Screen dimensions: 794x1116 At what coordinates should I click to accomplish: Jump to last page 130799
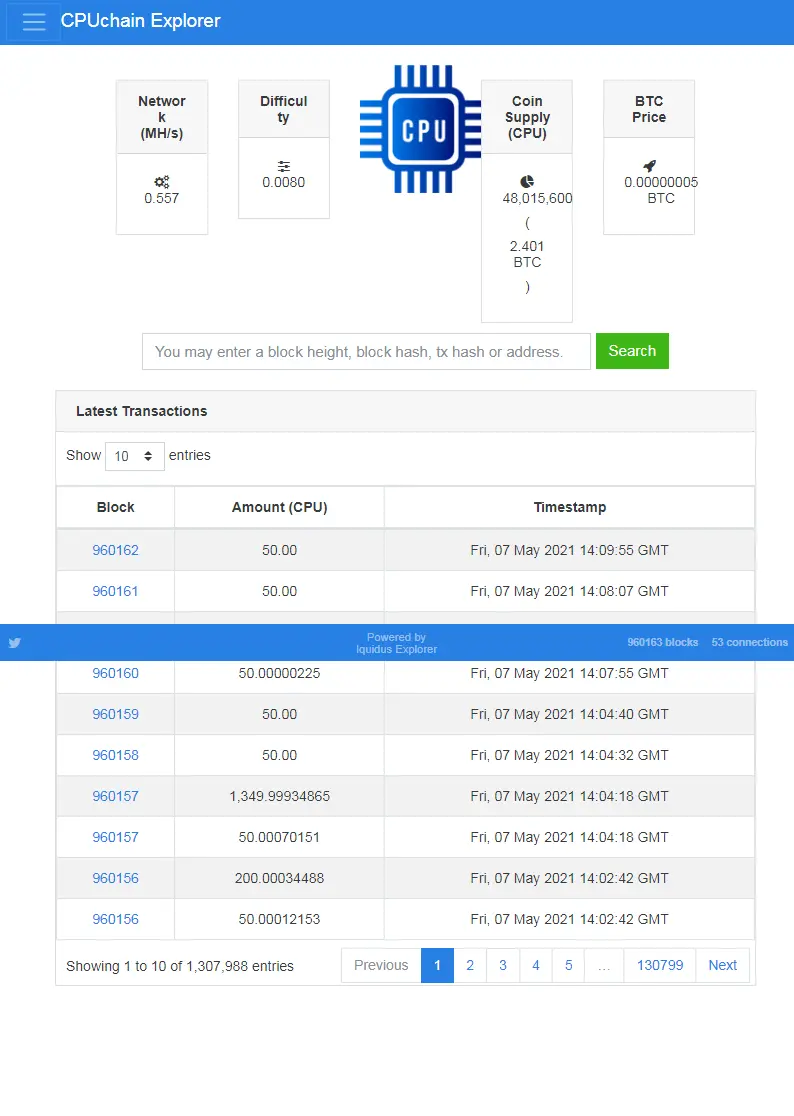point(660,966)
